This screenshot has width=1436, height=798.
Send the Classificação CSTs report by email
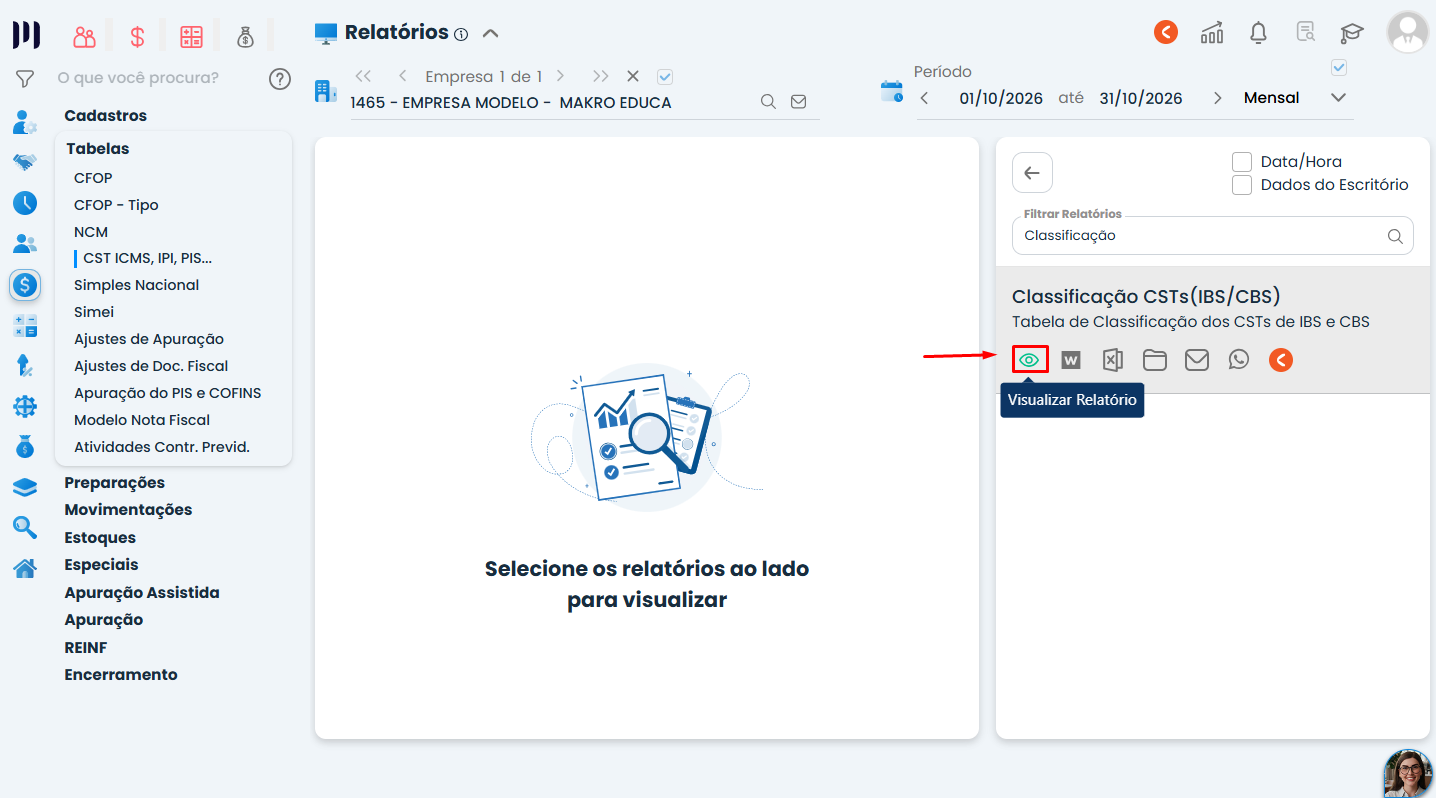pos(1197,360)
